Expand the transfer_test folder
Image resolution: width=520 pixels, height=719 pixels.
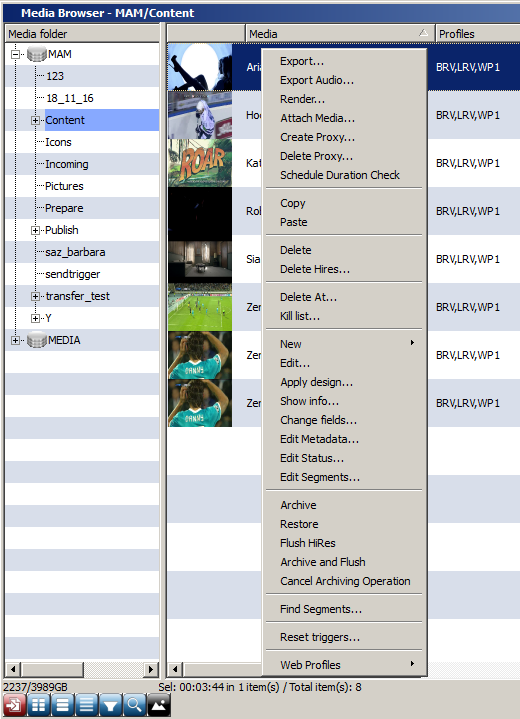tap(35, 296)
